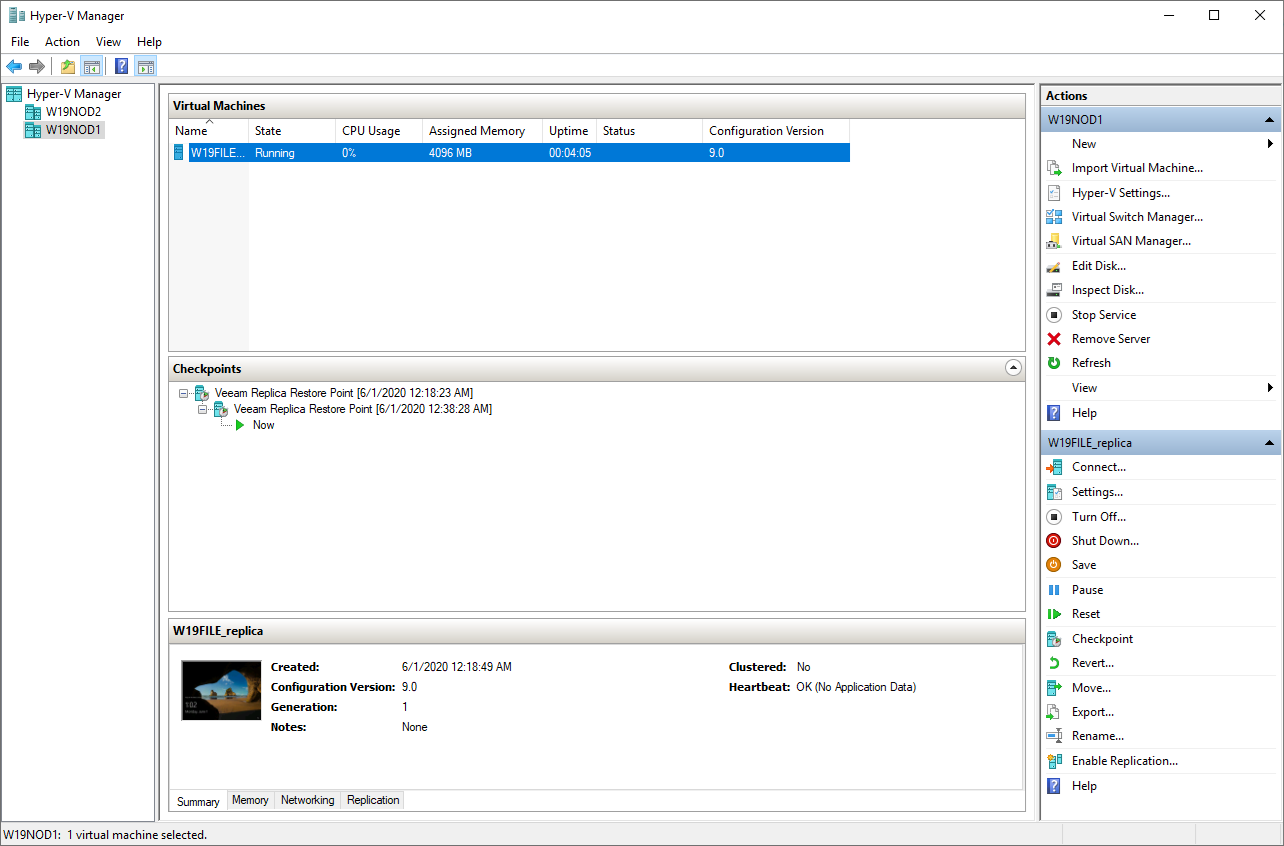Sort by State column header
The image size is (1284, 846).
pos(292,131)
